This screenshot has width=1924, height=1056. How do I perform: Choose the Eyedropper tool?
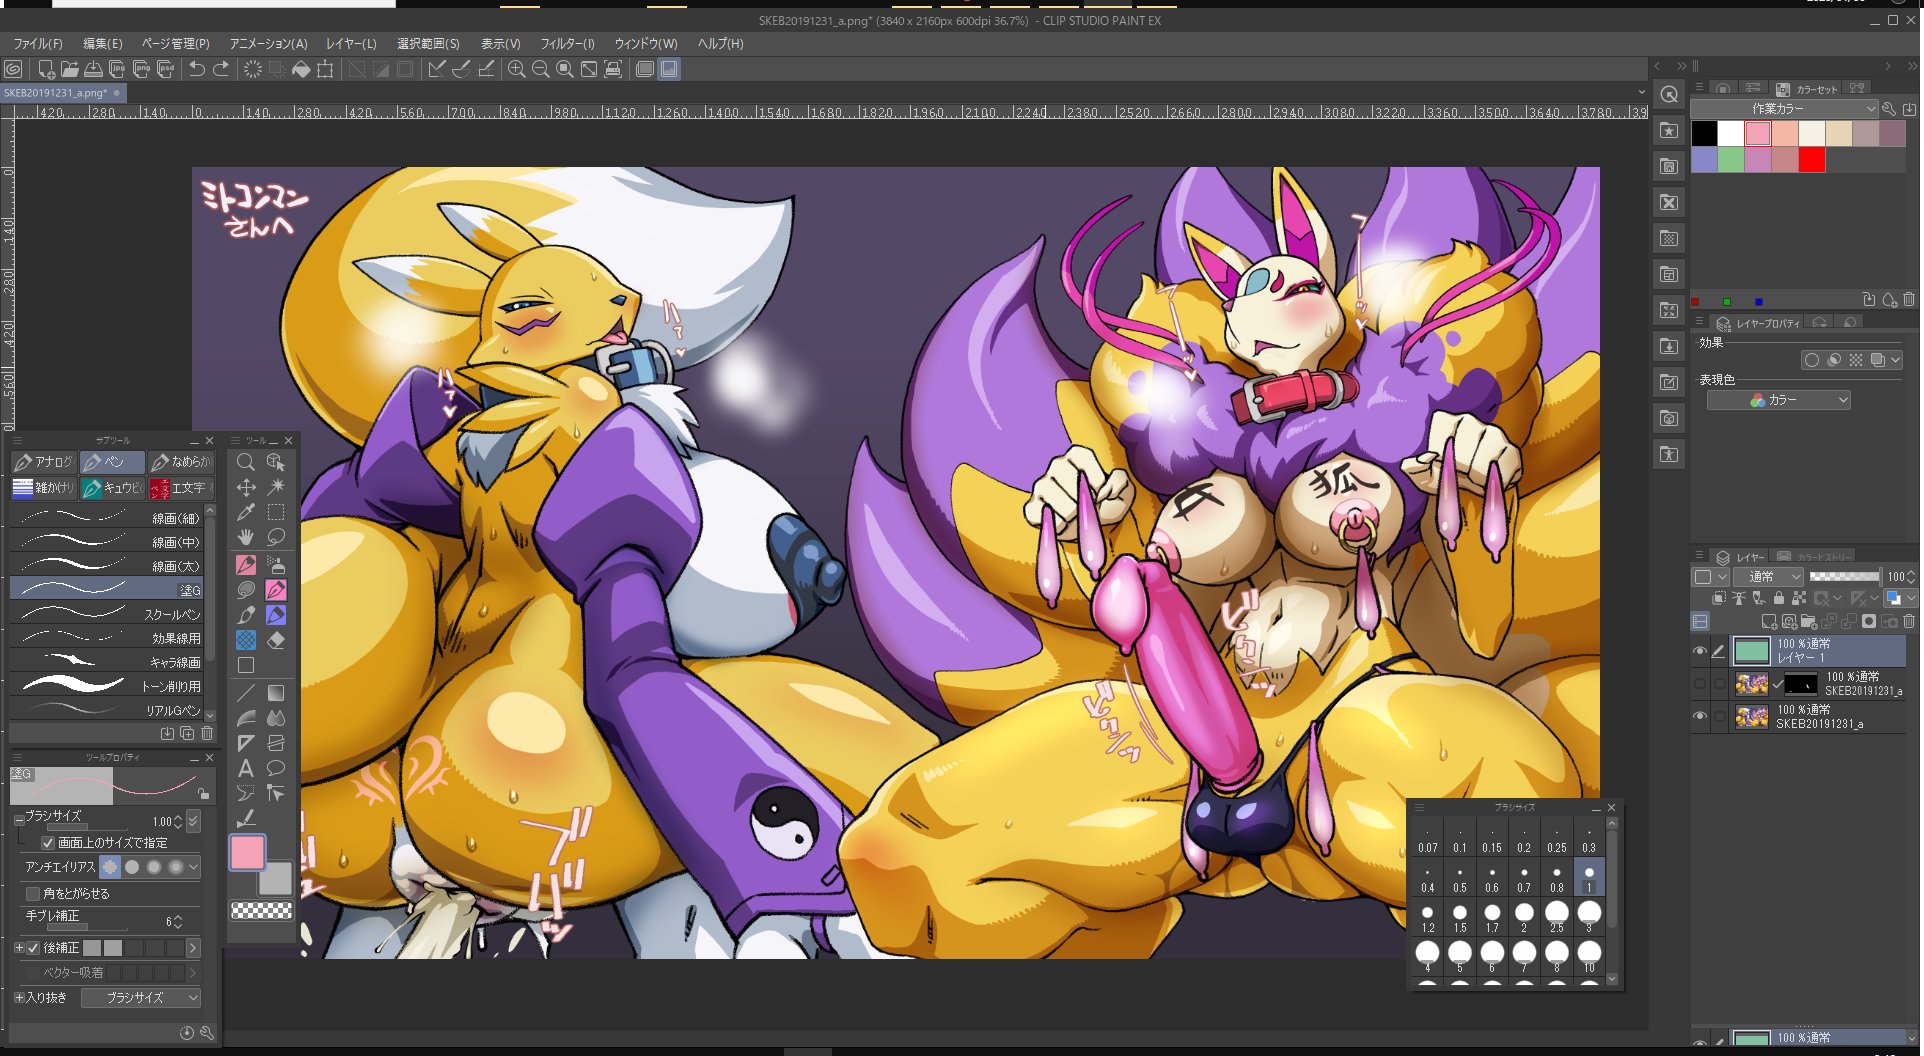point(246,513)
